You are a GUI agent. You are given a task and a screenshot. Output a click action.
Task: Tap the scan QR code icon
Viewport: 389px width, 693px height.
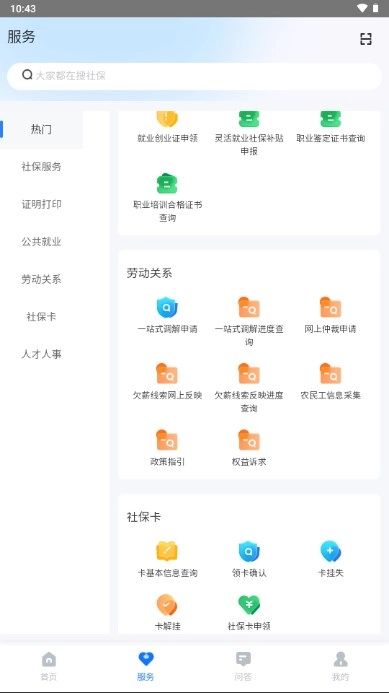point(366,39)
